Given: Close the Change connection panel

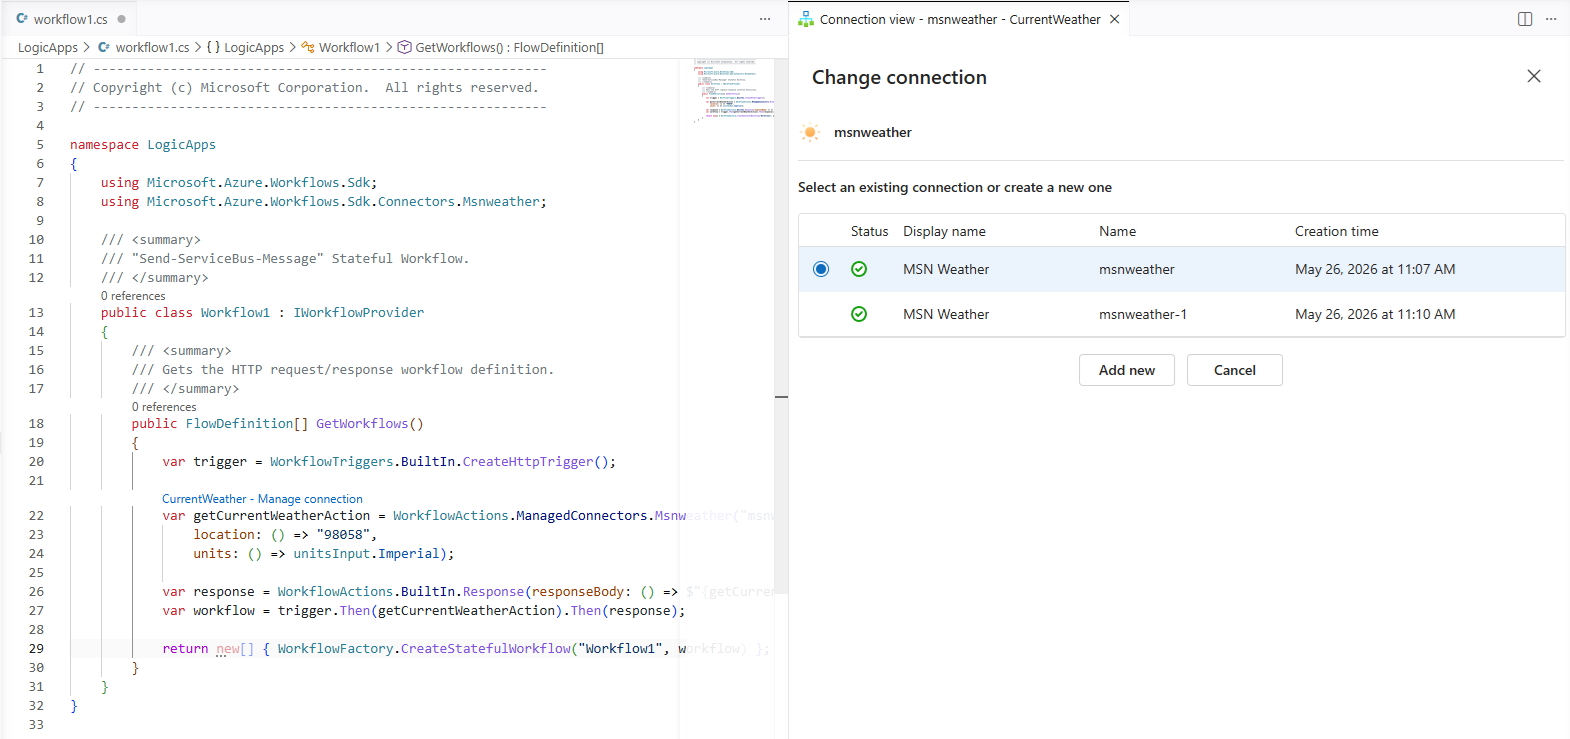Looking at the screenshot, I should tap(1534, 76).
